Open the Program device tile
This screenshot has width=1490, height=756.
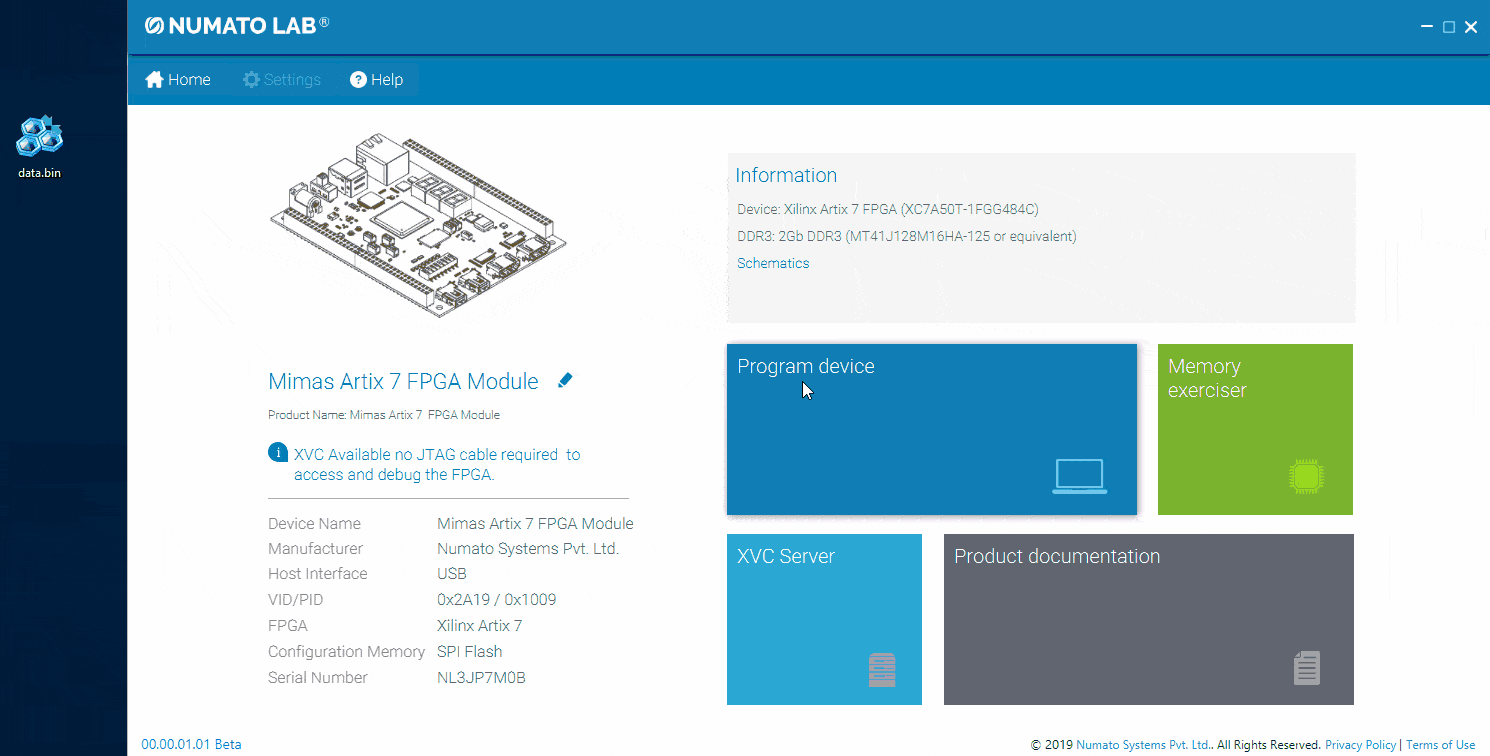[x=931, y=429]
